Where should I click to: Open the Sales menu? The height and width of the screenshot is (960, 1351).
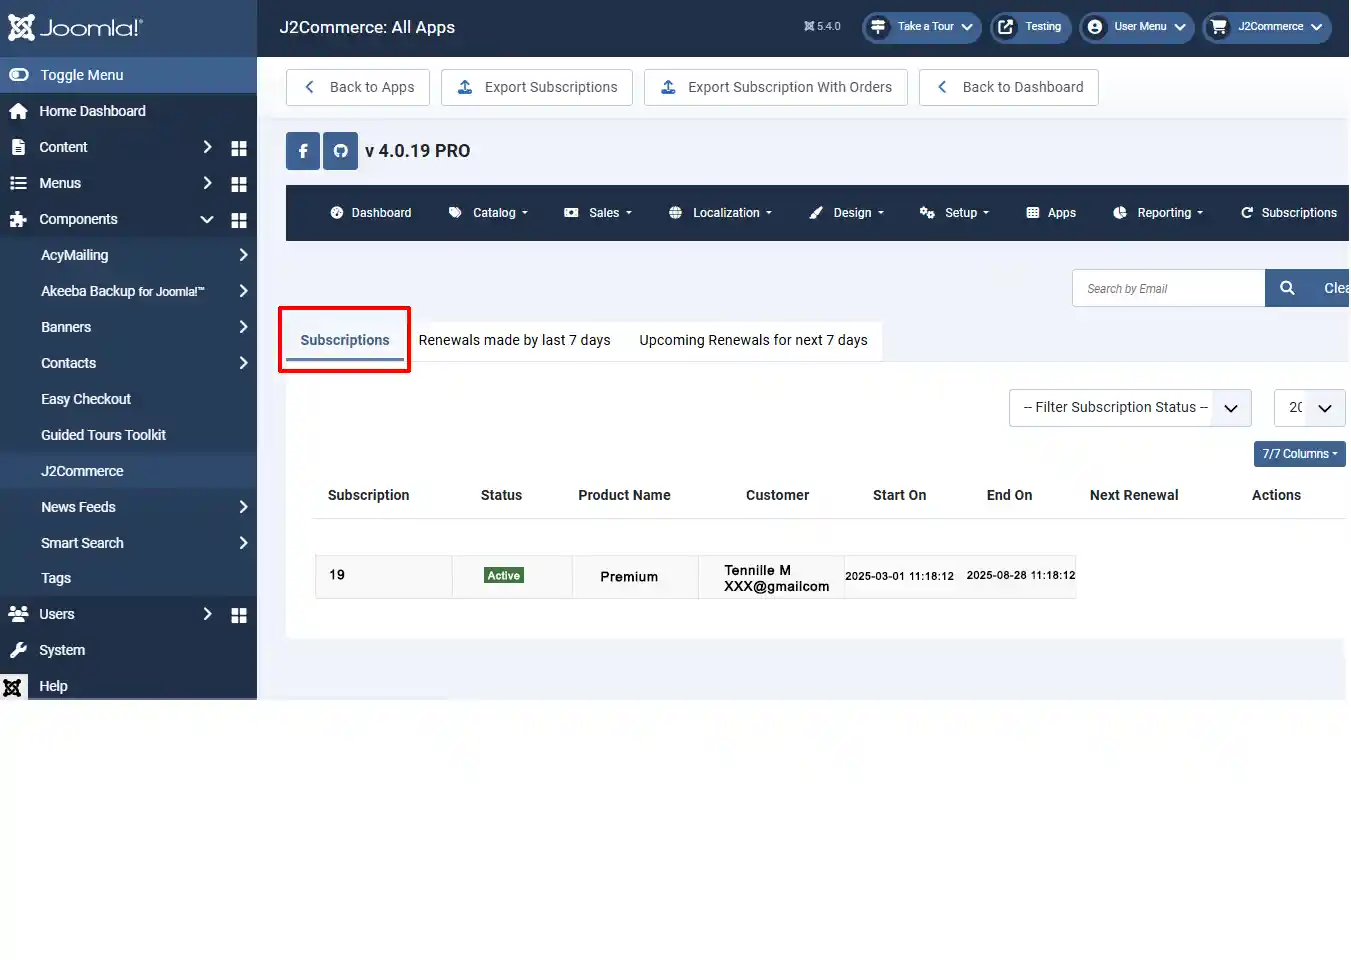[x=598, y=213]
